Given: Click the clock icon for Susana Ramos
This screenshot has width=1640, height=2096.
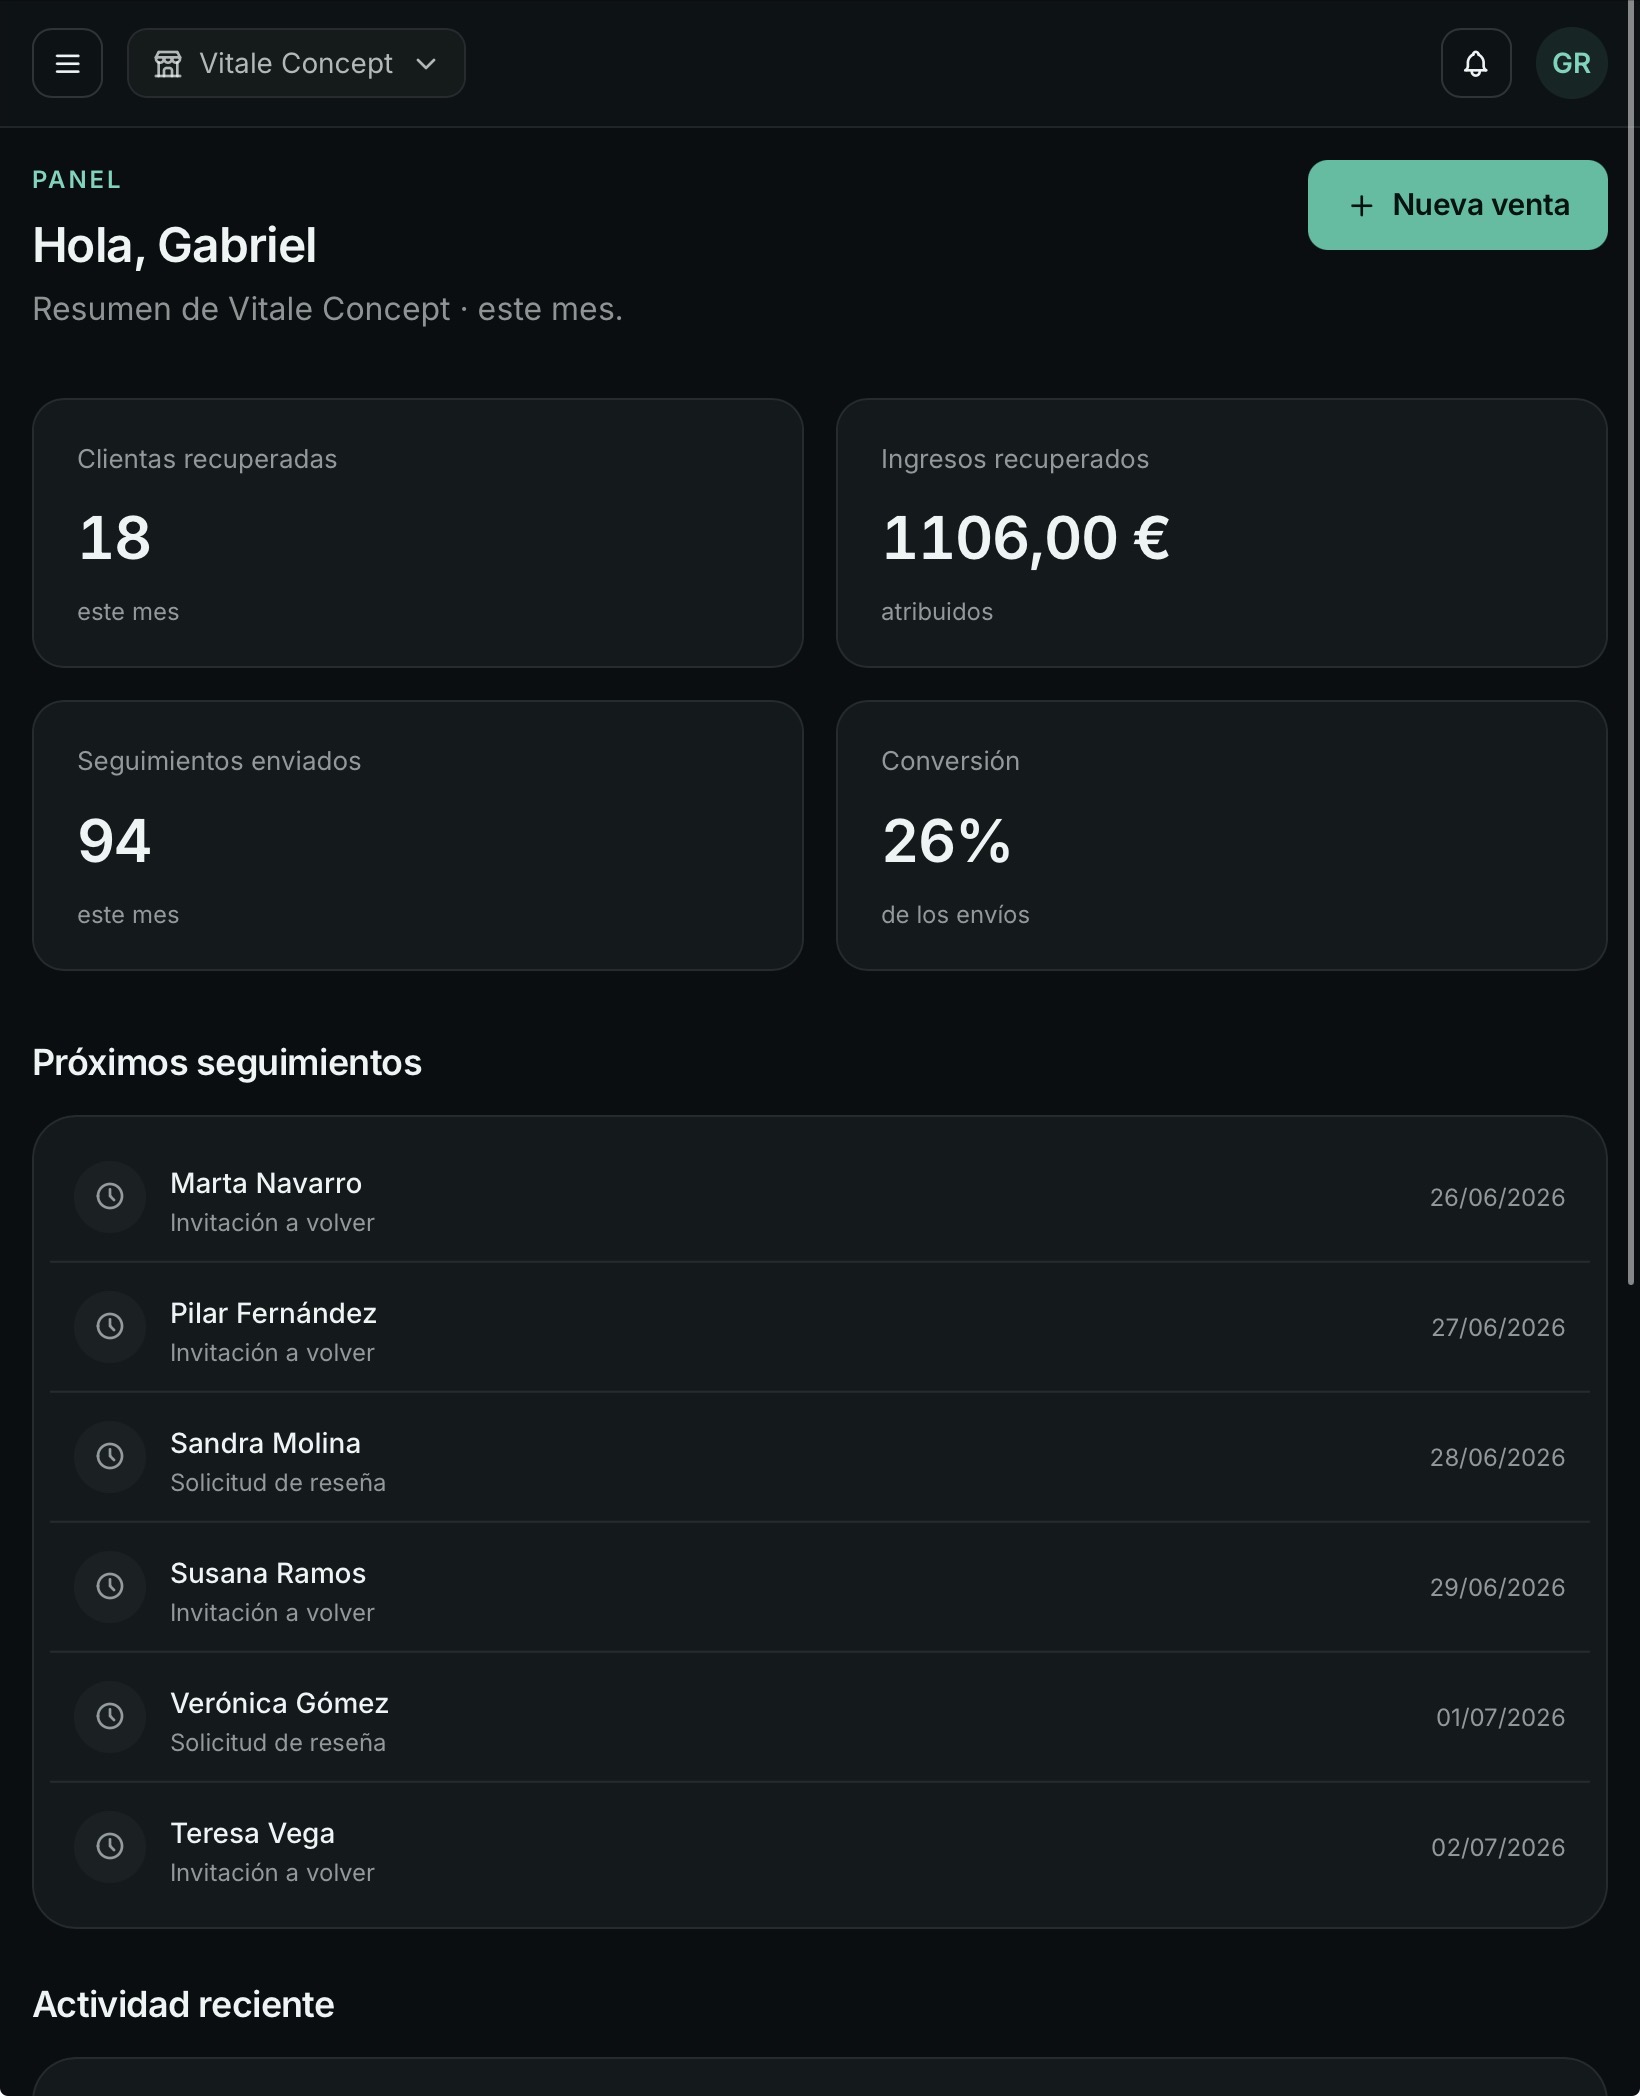Looking at the screenshot, I should click(110, 1586).
